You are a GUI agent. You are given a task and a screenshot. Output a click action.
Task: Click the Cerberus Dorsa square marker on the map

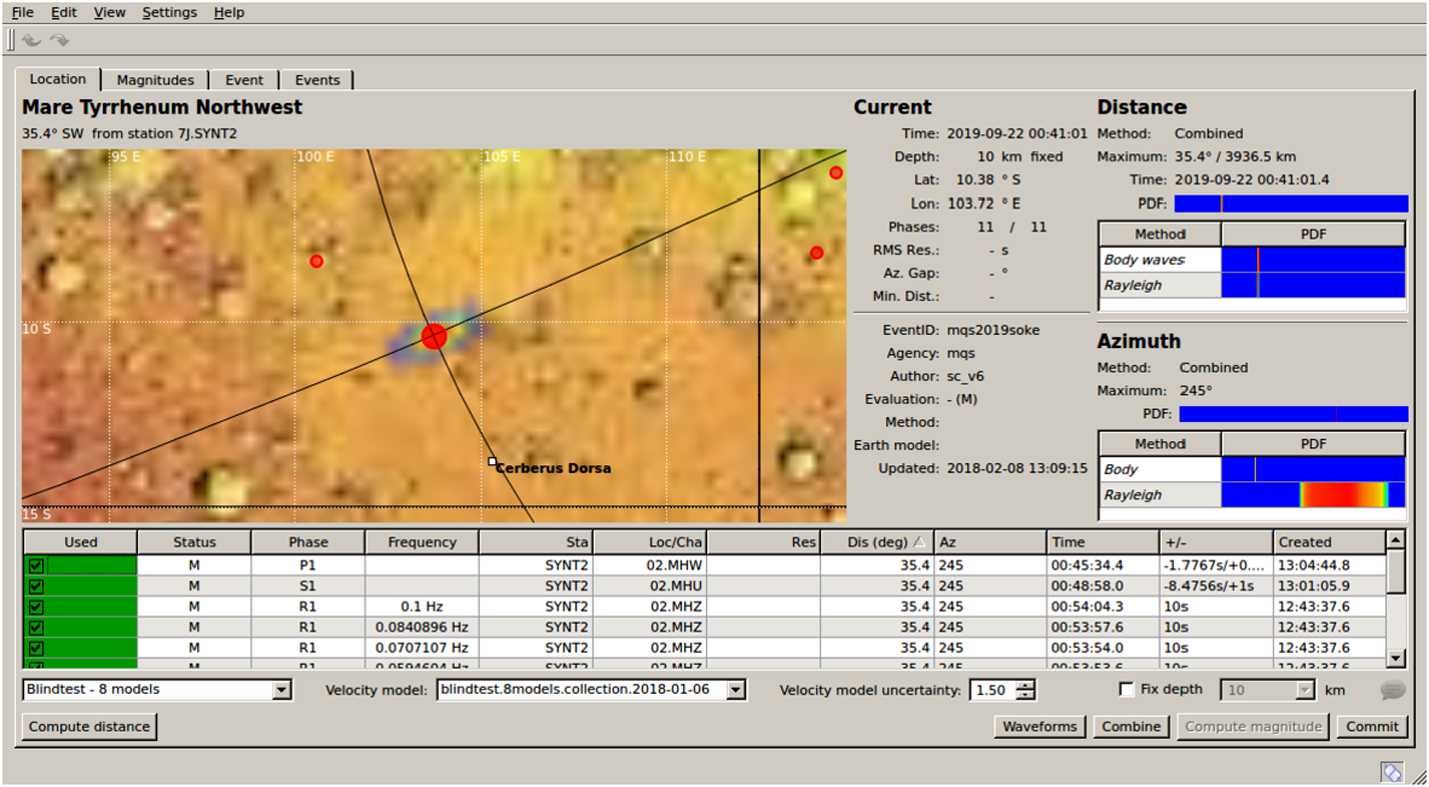click(x=492, y=461)
